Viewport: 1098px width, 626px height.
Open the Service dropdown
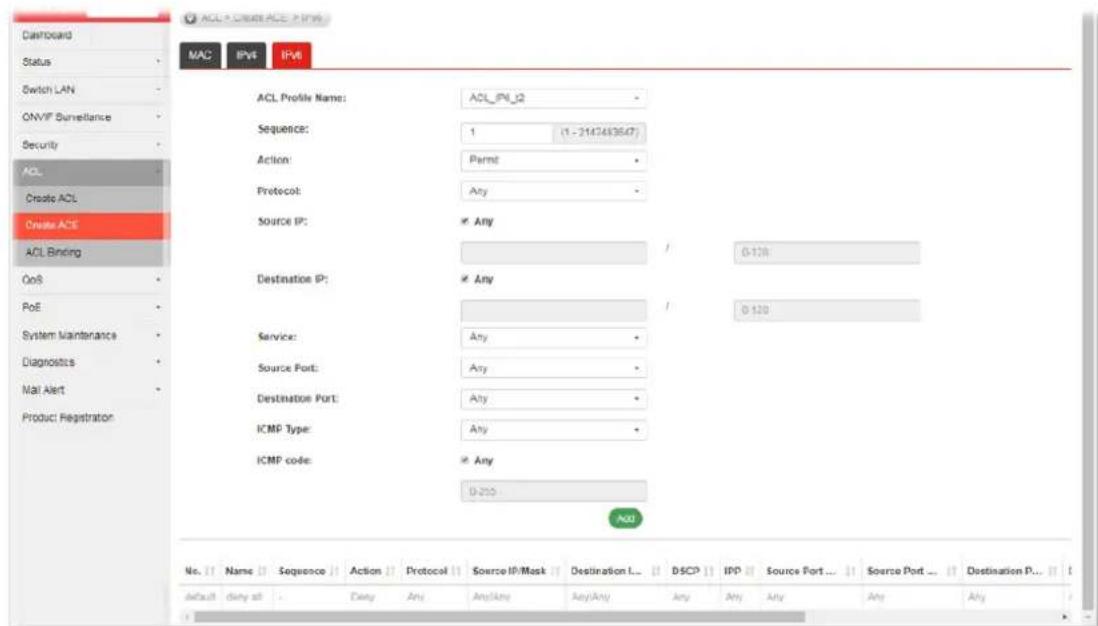[553, 338]
